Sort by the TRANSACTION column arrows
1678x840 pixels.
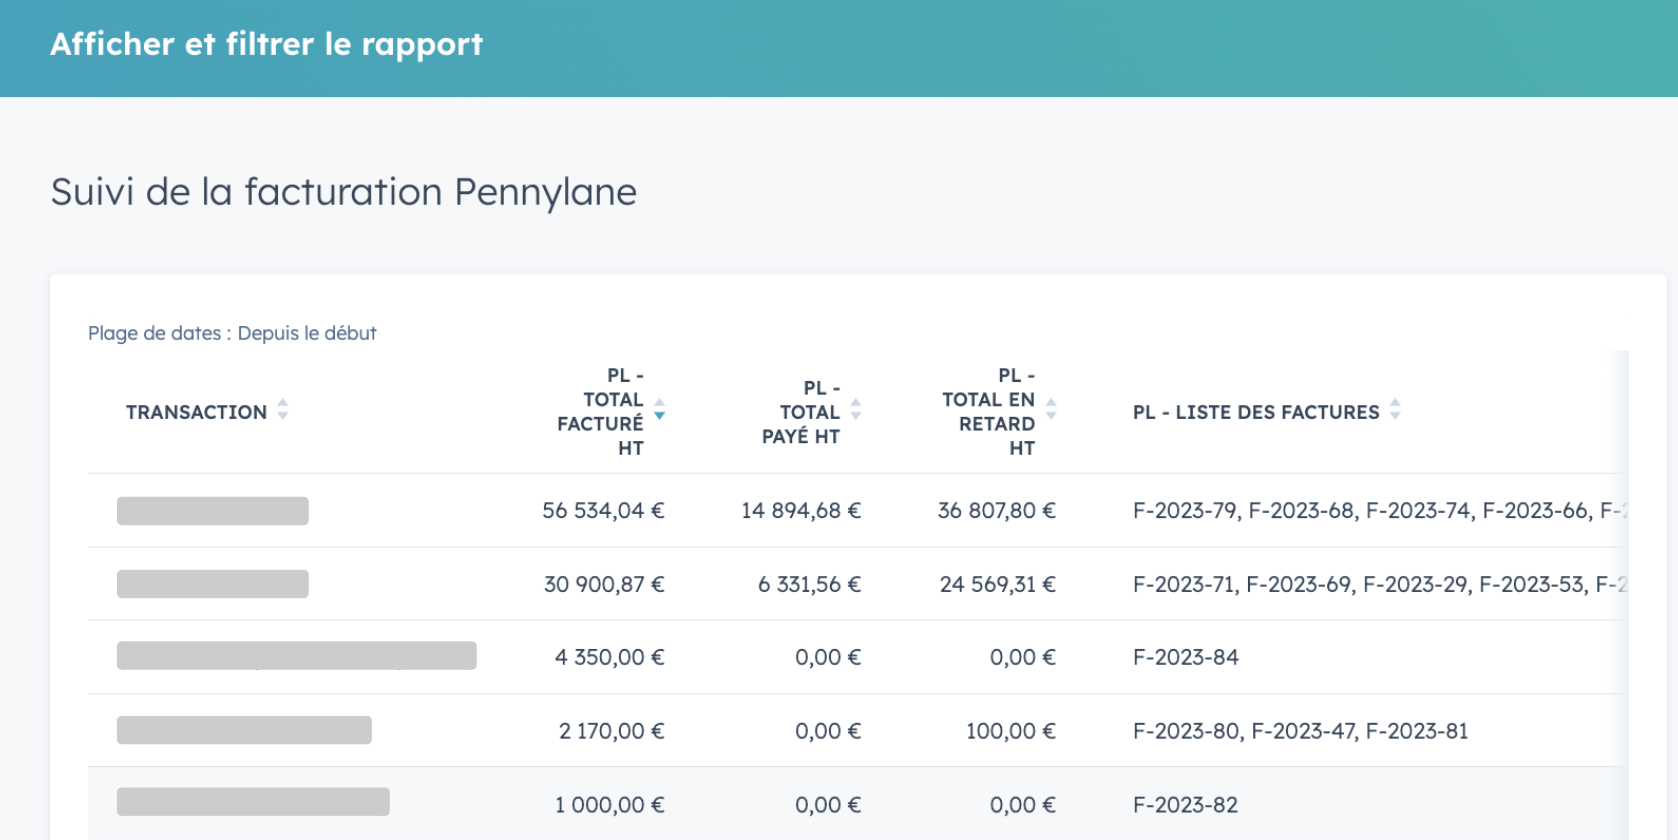pos(283,409)
